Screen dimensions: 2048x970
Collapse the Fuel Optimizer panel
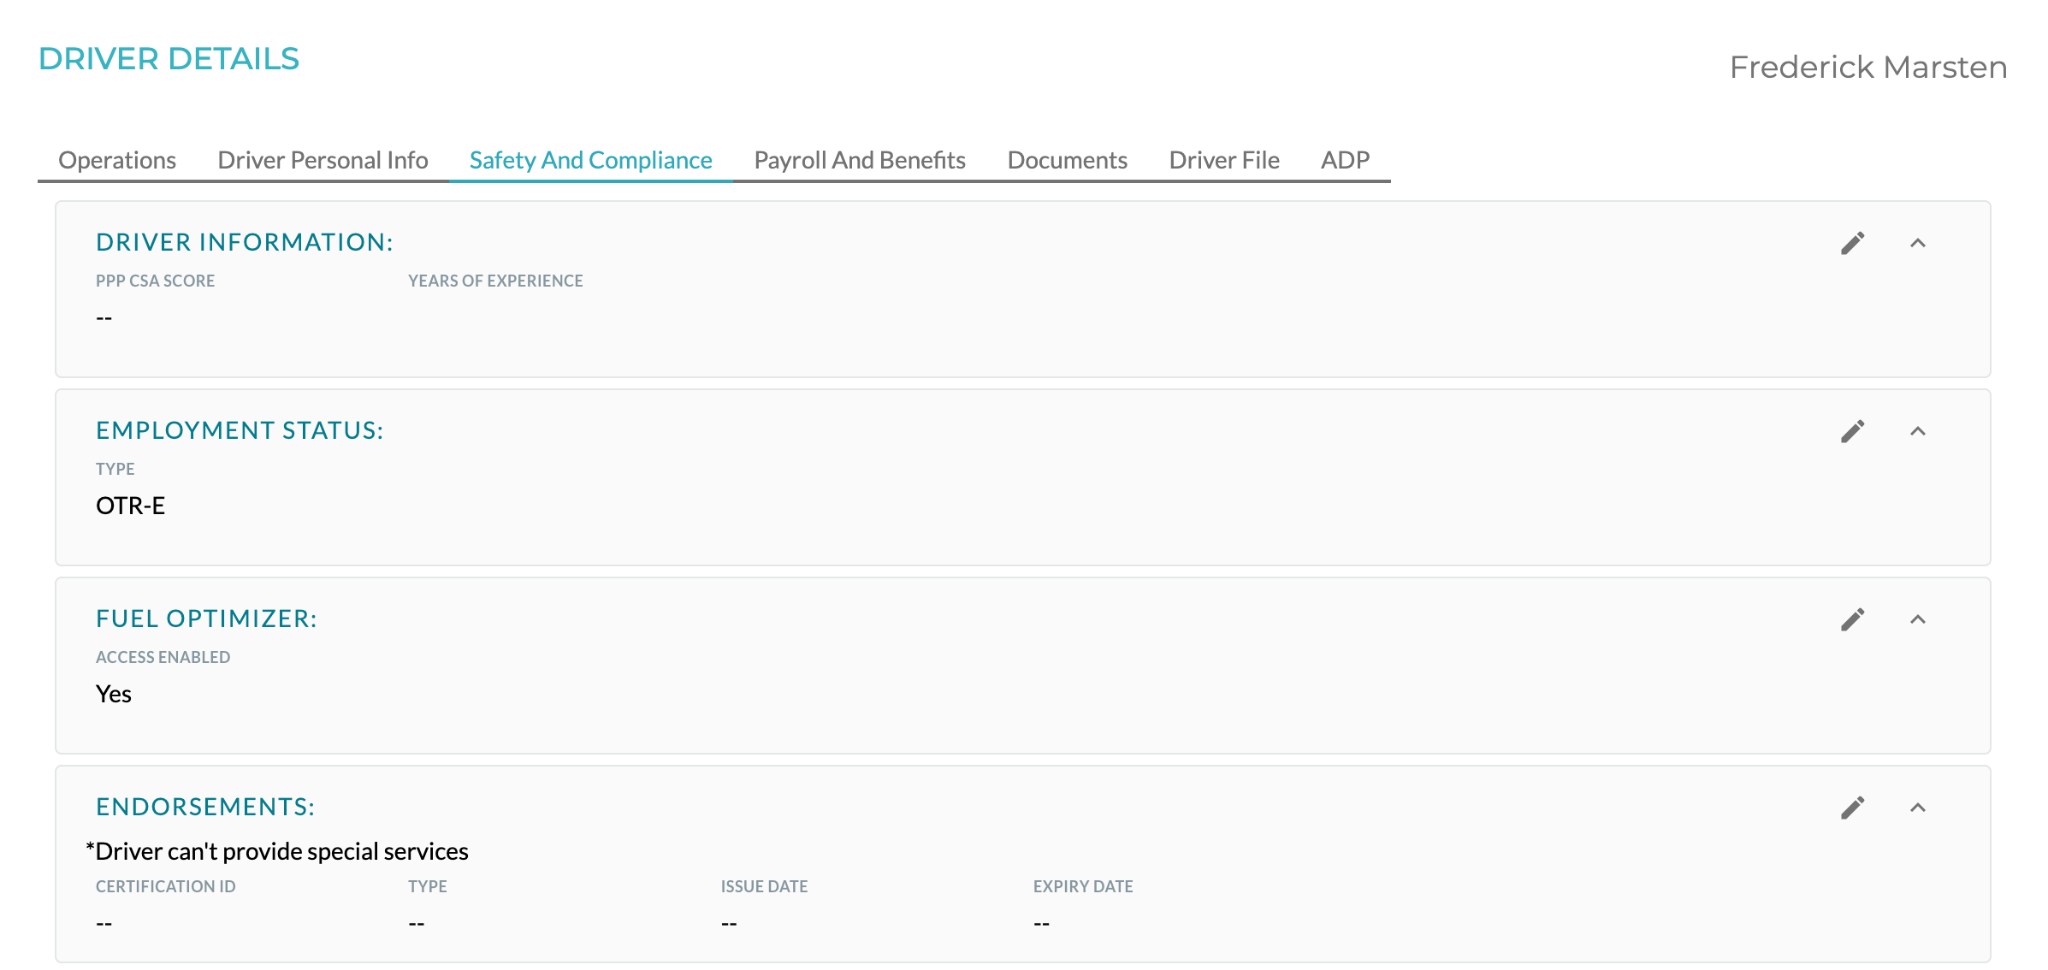point(1917,619)
